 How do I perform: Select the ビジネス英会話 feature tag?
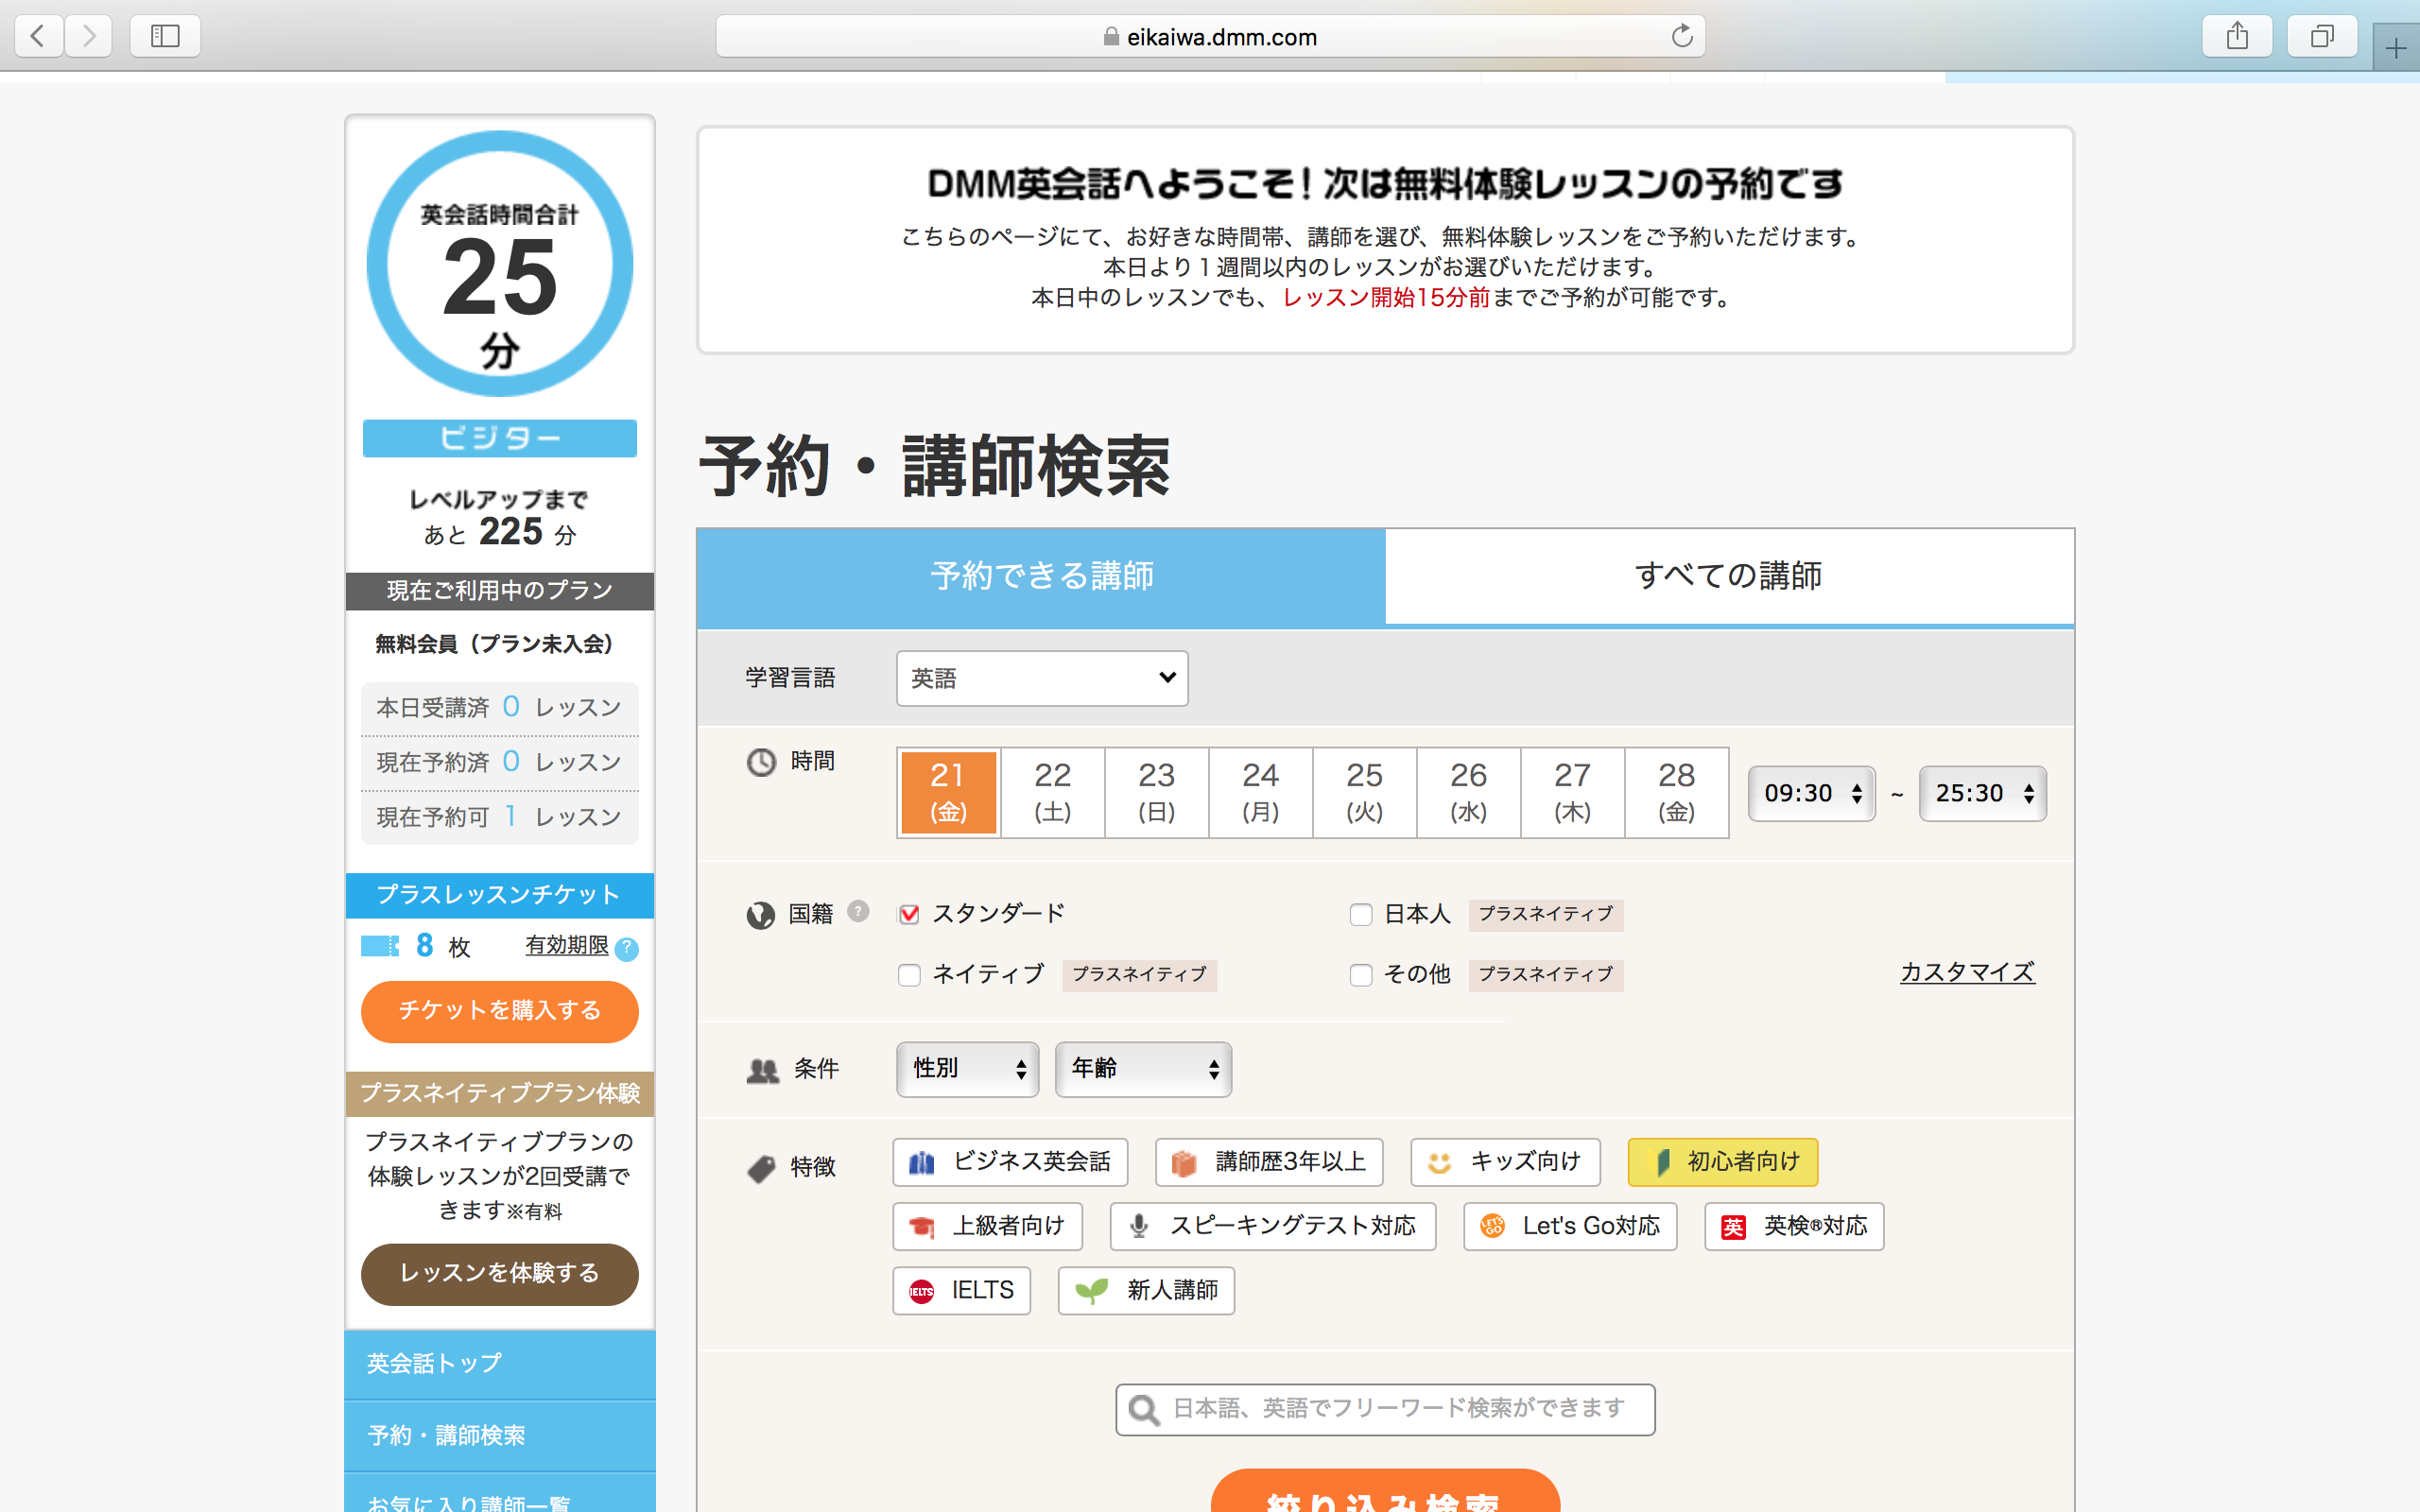[x=1010, y=1162]
